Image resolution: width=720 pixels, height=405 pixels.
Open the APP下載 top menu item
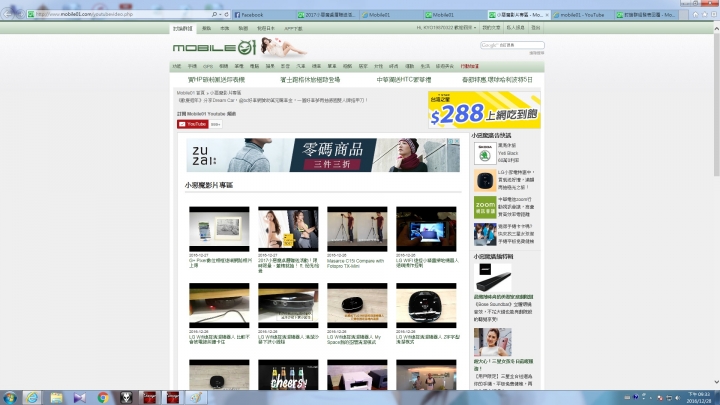(293, 28)
